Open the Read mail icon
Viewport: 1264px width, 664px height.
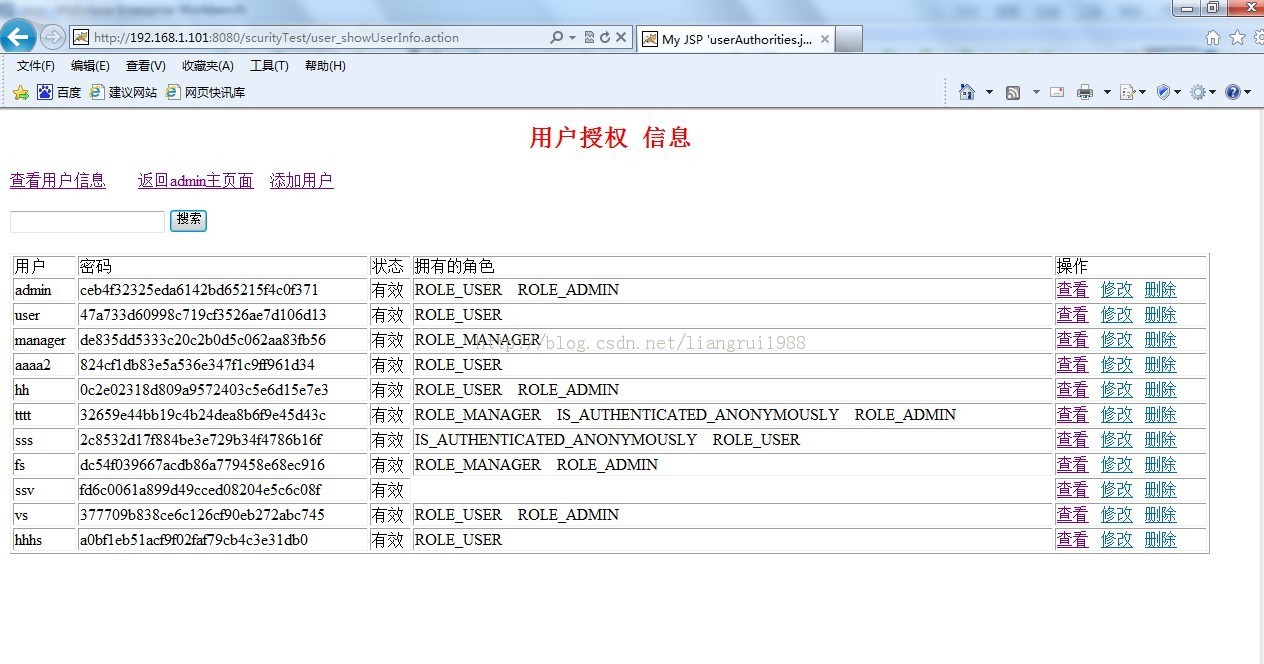point(1056,91)
